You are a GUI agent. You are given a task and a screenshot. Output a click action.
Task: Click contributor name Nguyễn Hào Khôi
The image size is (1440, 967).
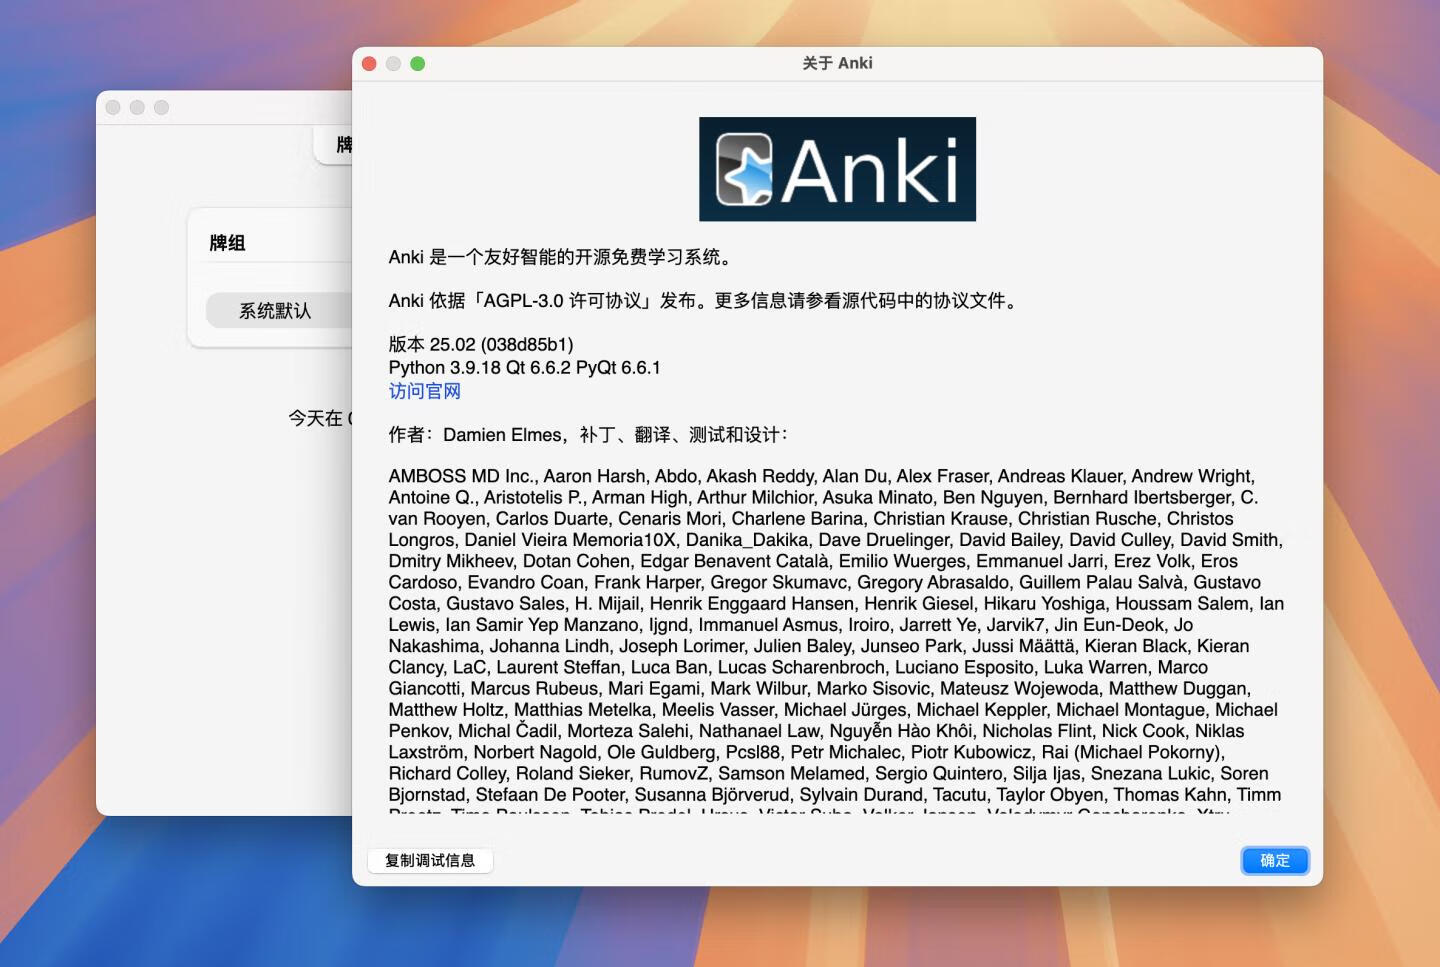click(900, 731)
